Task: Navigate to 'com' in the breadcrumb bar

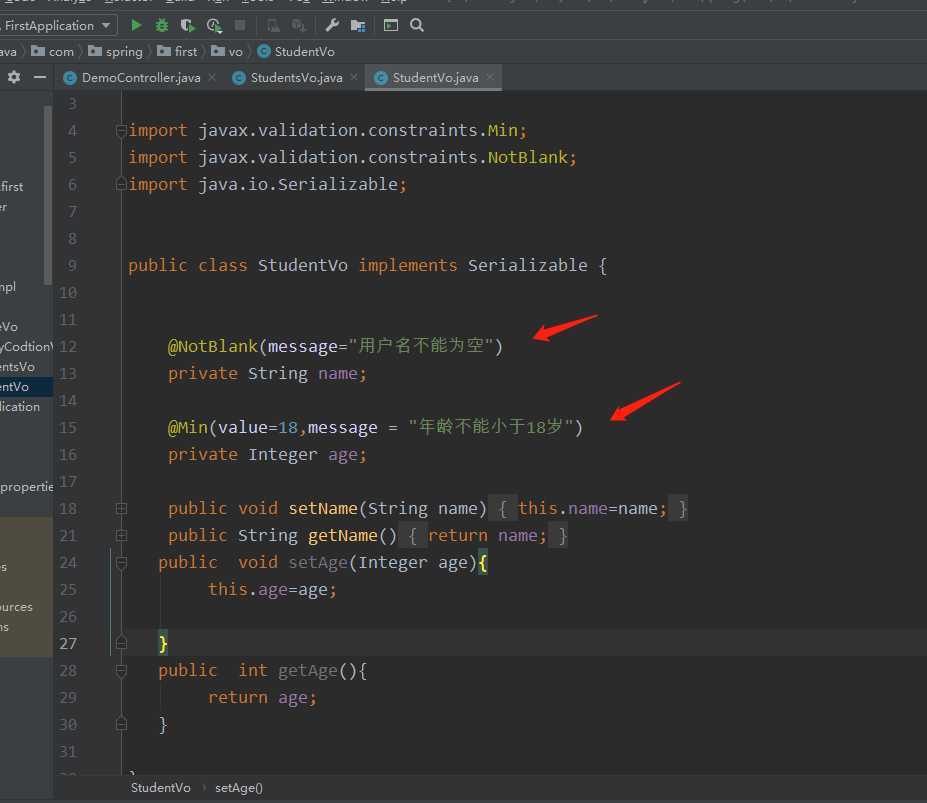Action: point(61,52)
